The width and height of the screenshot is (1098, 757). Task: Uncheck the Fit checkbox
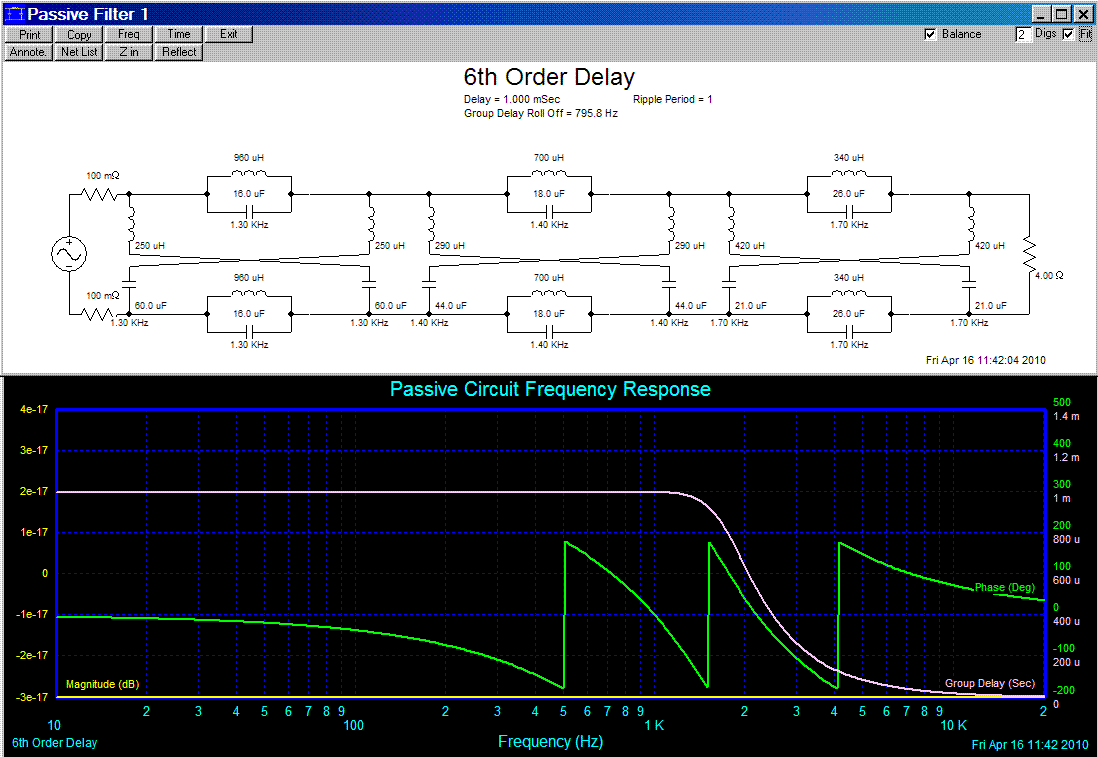pyautogui.click(x=1068, y=34)
